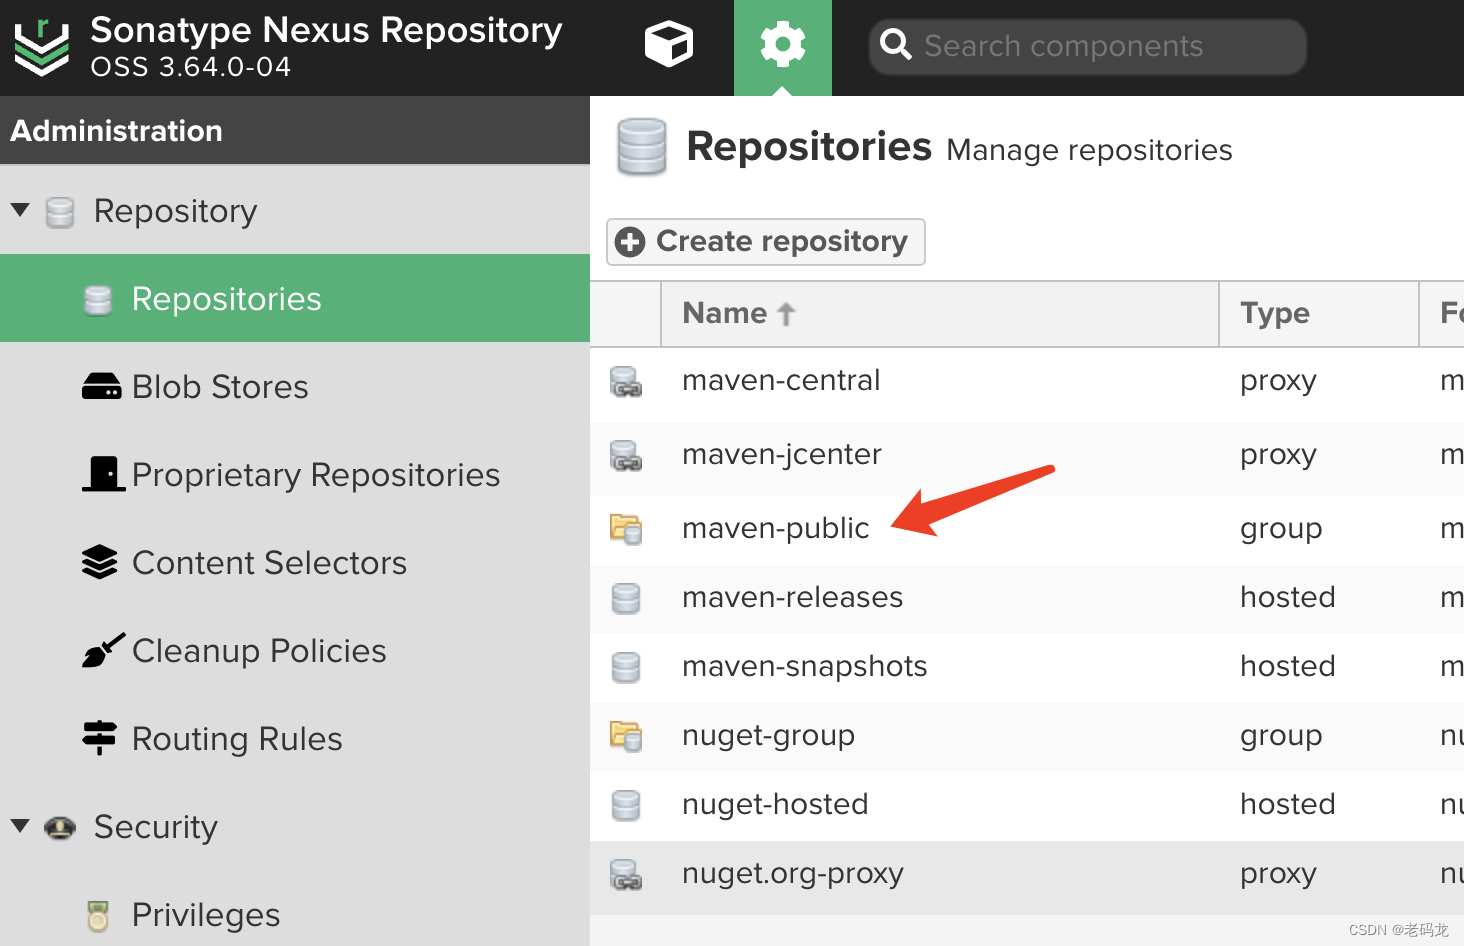Click the nuget-hosted database icon
Viewport: 1464px width, 946px height.
626,806
